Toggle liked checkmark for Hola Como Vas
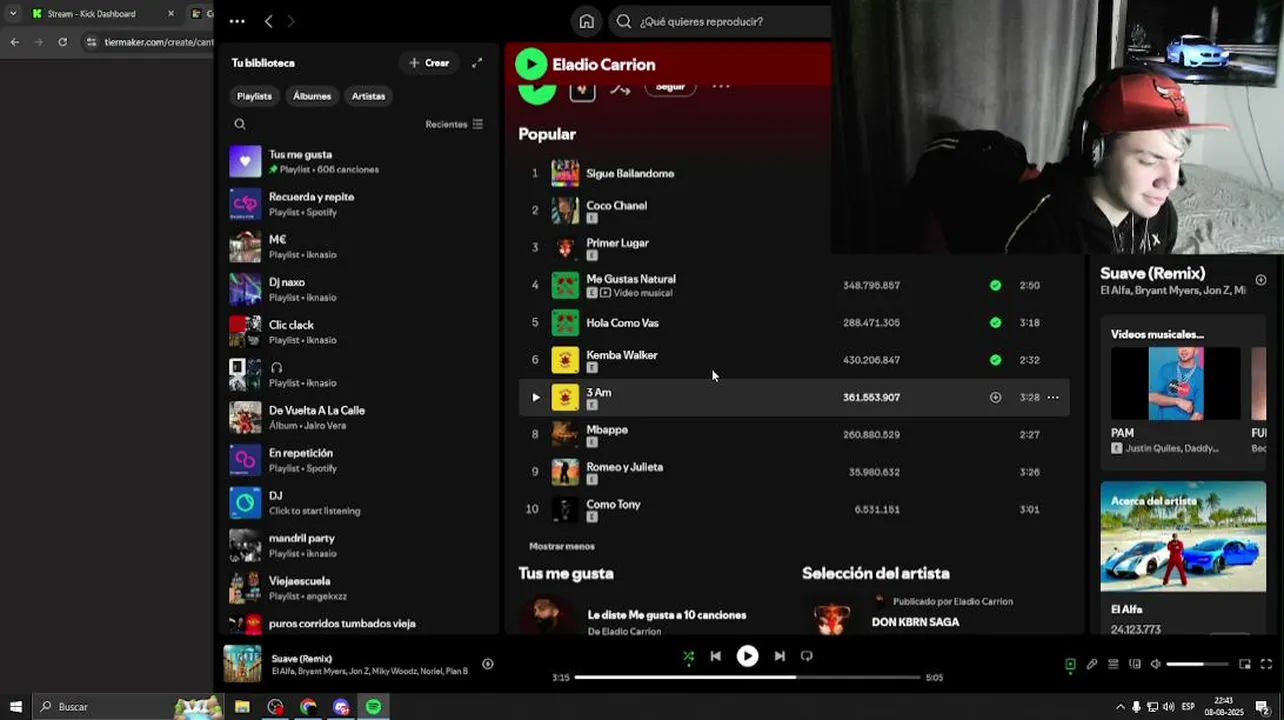 coord(995,323)
